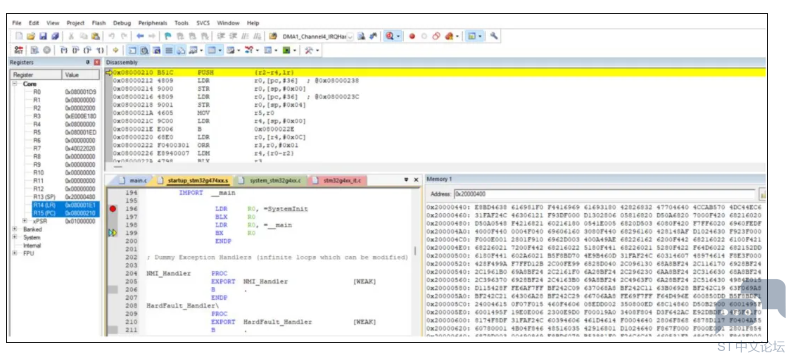This screenshot has height=362, width=794.
Task: Click the Start/Stop Debug Session magnifier icon
Action: 389,36
